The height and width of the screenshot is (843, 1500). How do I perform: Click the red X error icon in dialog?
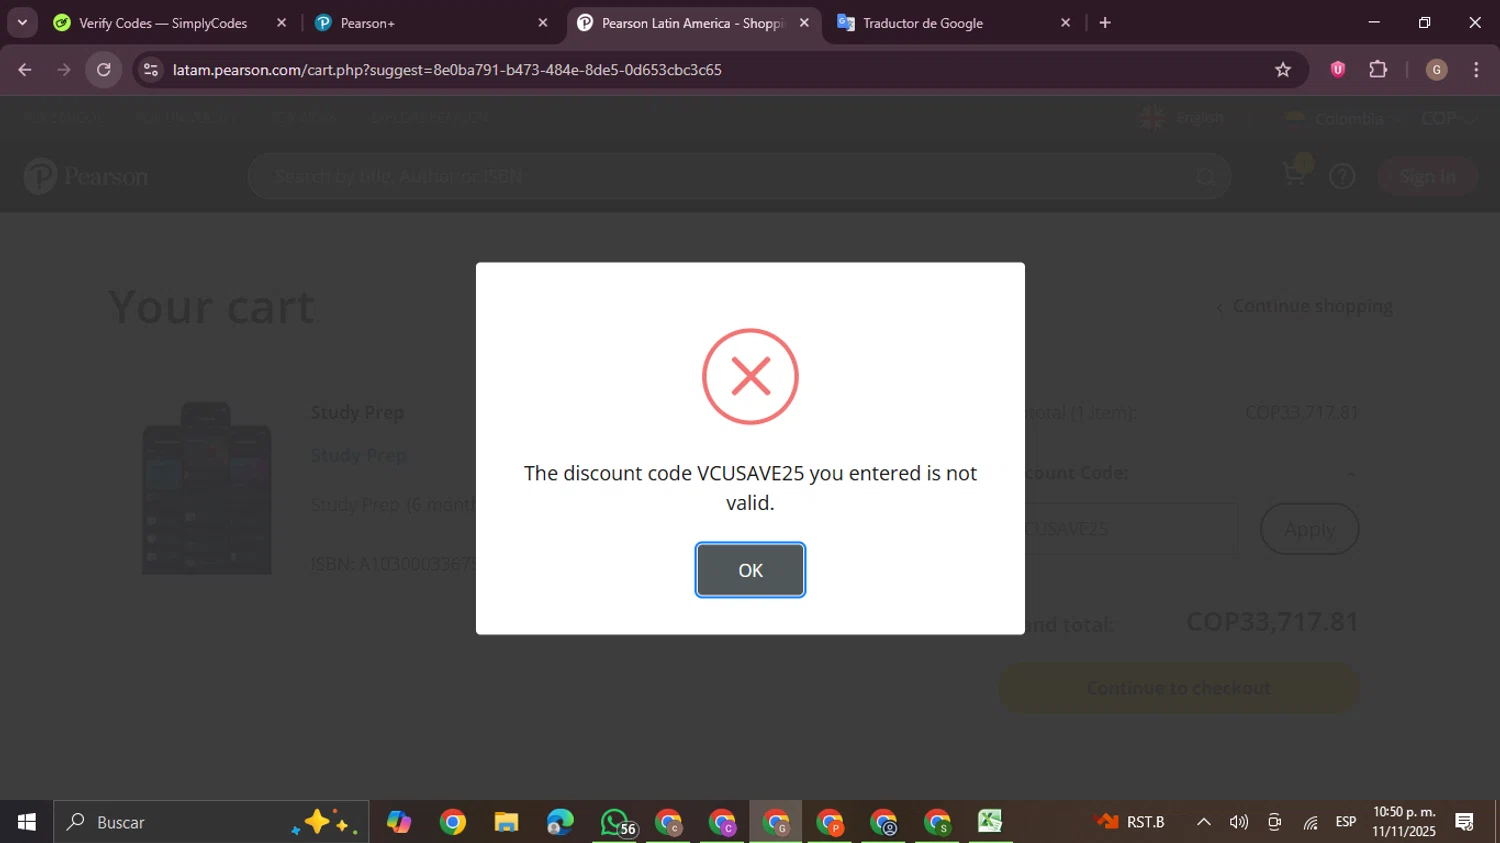[x=750, y=377]
